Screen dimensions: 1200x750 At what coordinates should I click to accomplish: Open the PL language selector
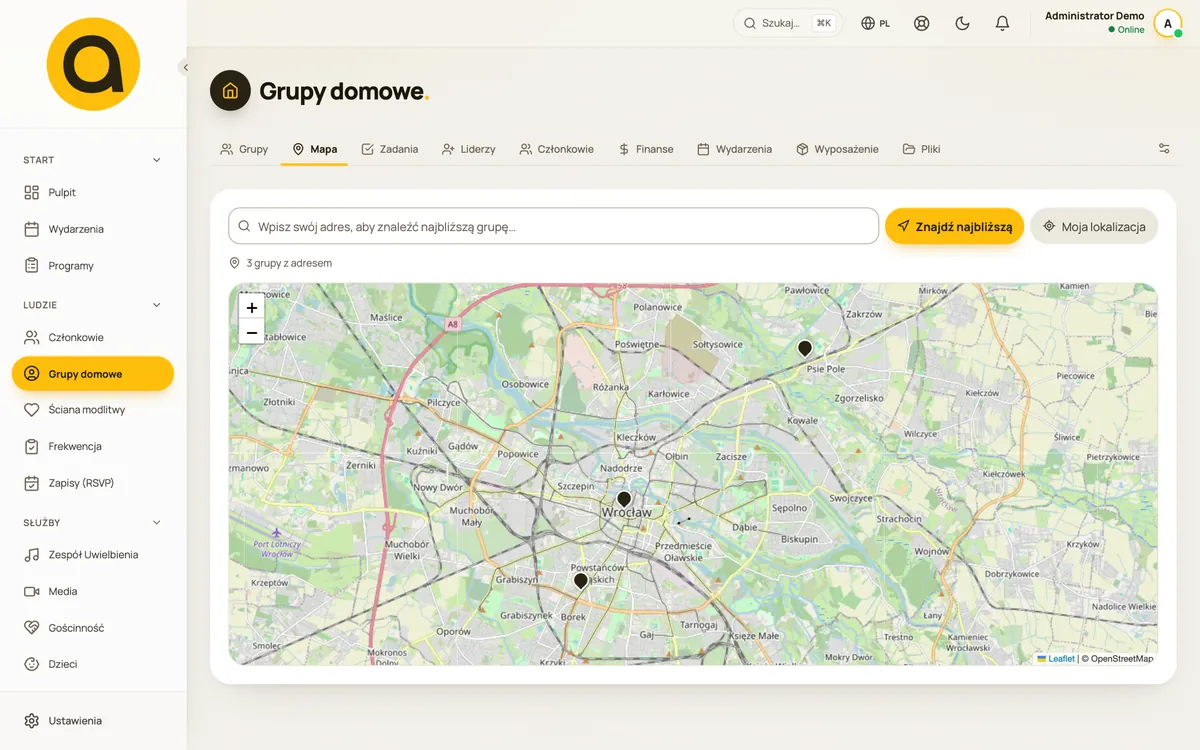click(x=876, y=23)
